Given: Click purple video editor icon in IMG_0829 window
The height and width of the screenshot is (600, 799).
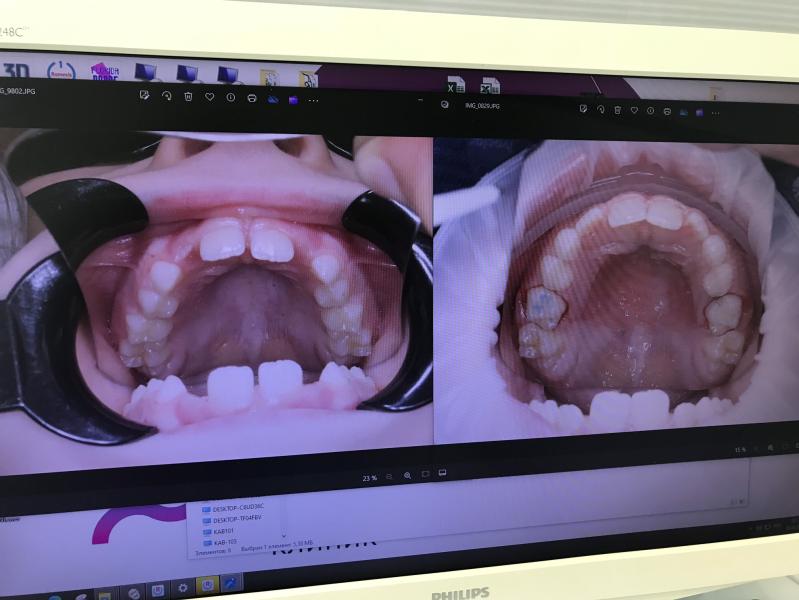Looking at the screenshot, I should click(700, 112).
